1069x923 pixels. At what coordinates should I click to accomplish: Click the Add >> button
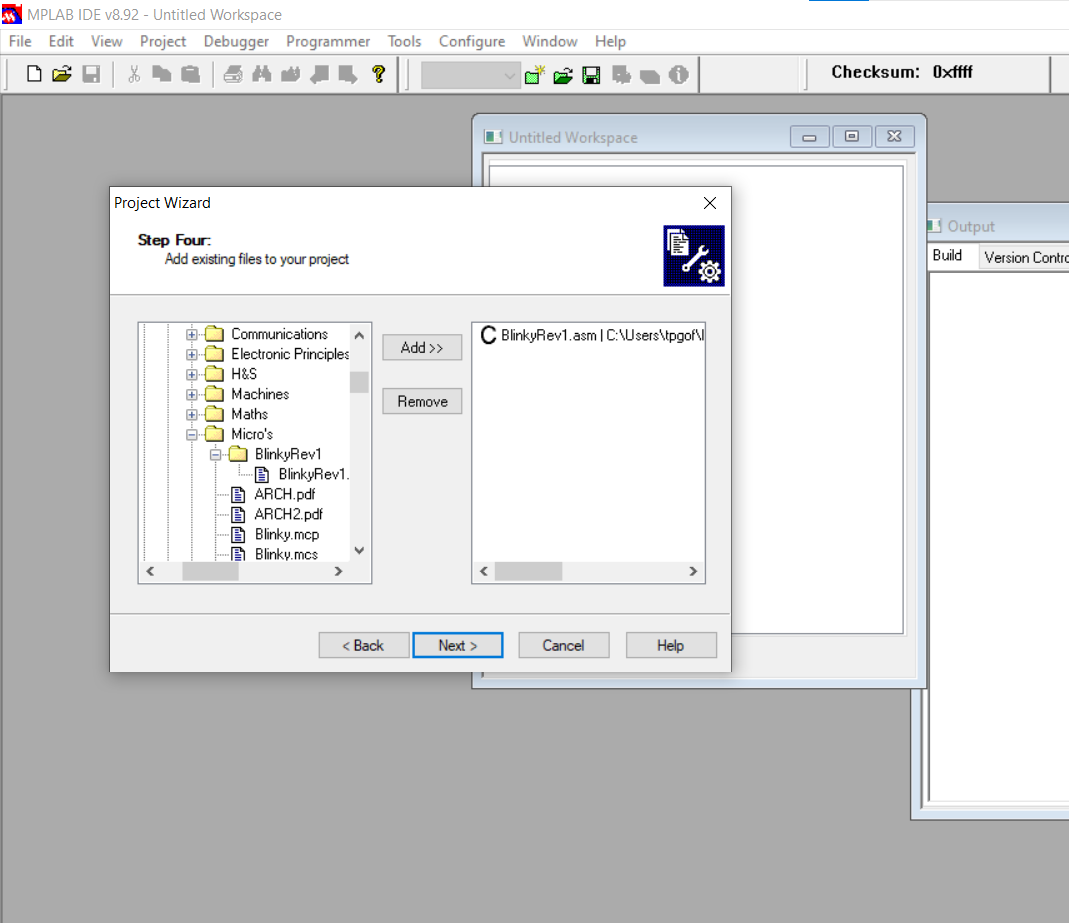pos(422,348)
